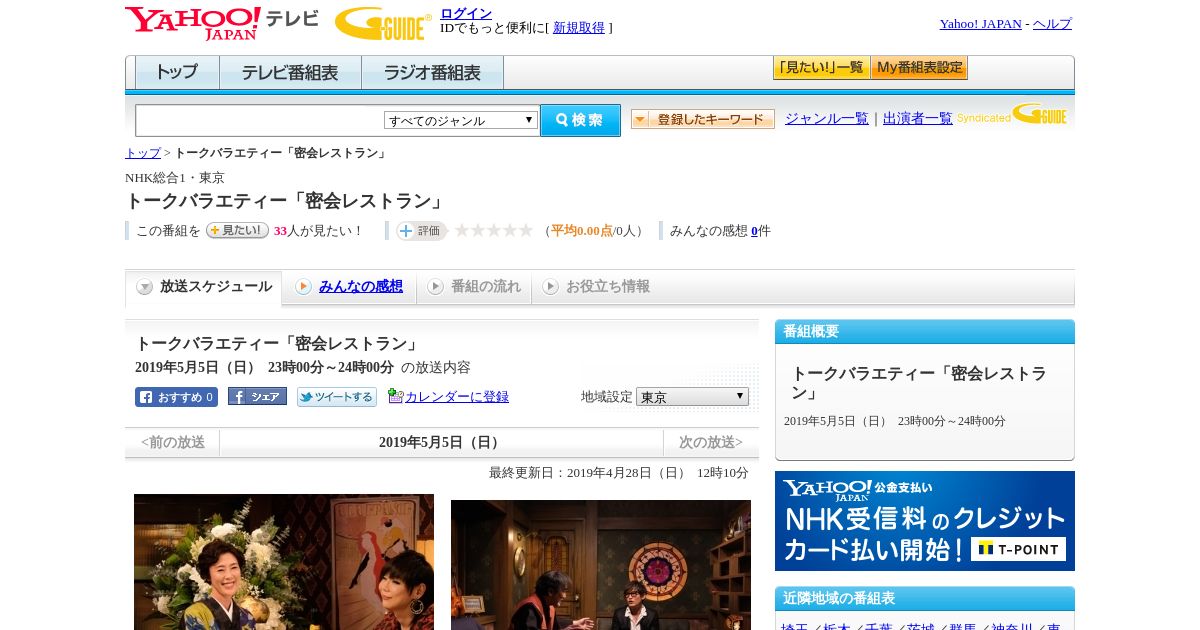Click the 検索 magnifier search button
Viewport: 1200px width, 630px height.
point(580,120)
